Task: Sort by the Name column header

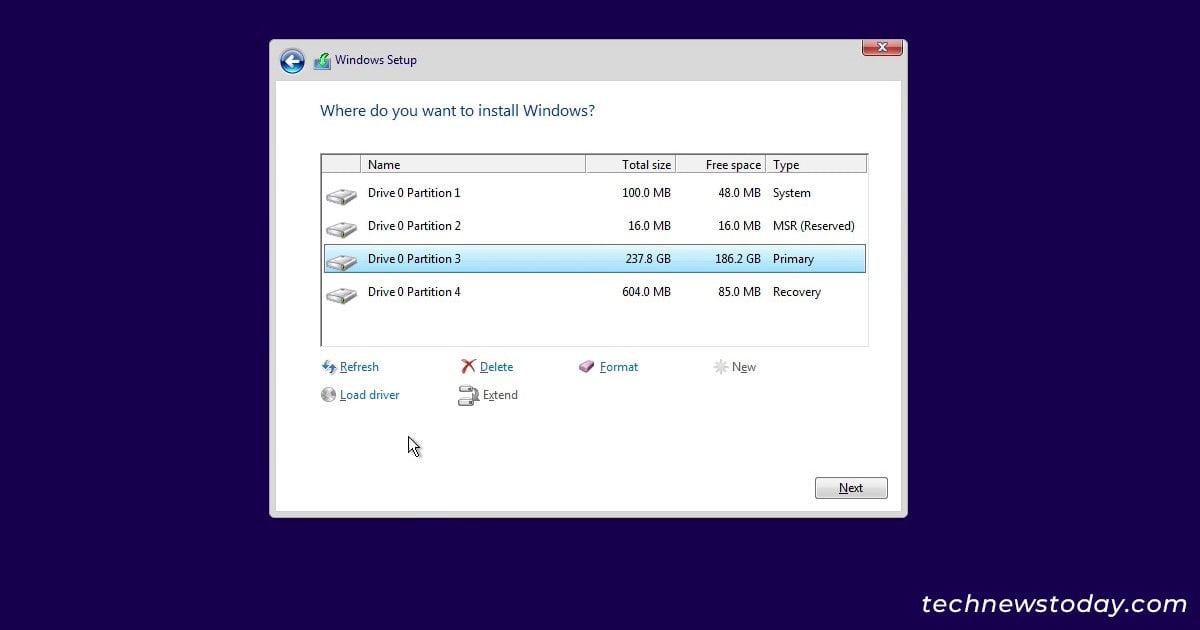Action: tap(472, 165)
